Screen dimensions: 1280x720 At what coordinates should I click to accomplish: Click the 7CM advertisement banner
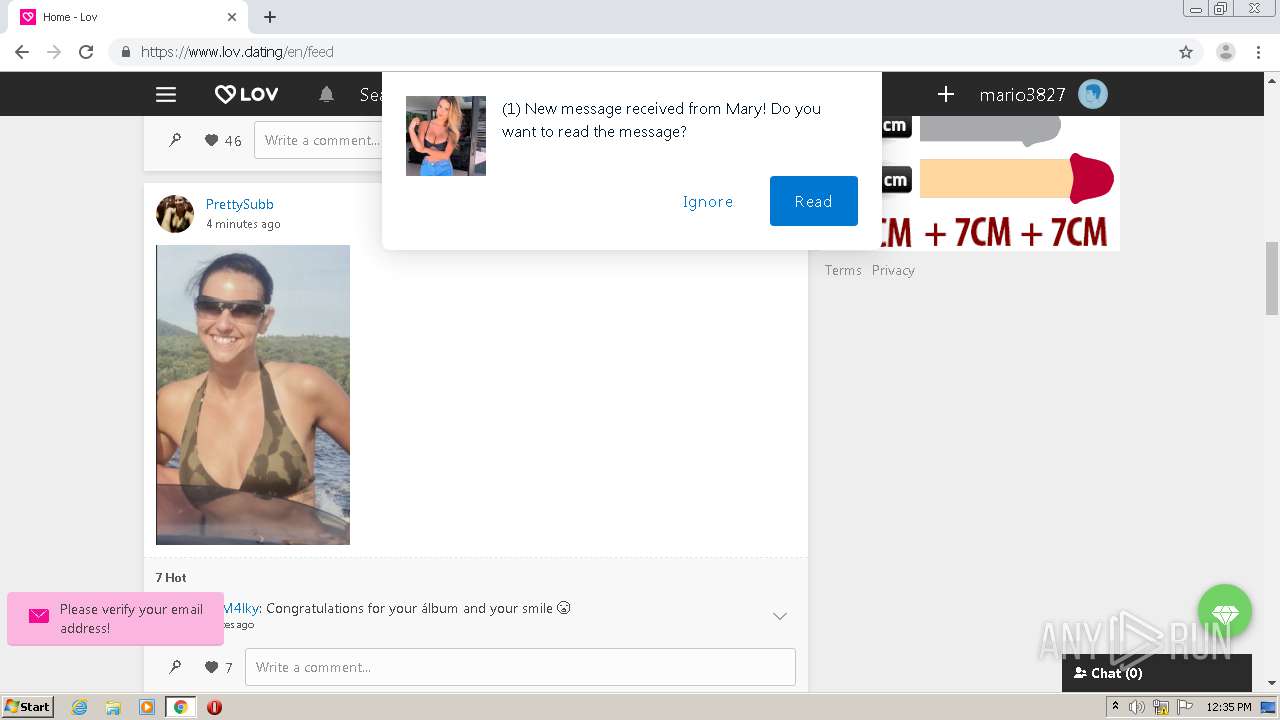(1000, 183)
